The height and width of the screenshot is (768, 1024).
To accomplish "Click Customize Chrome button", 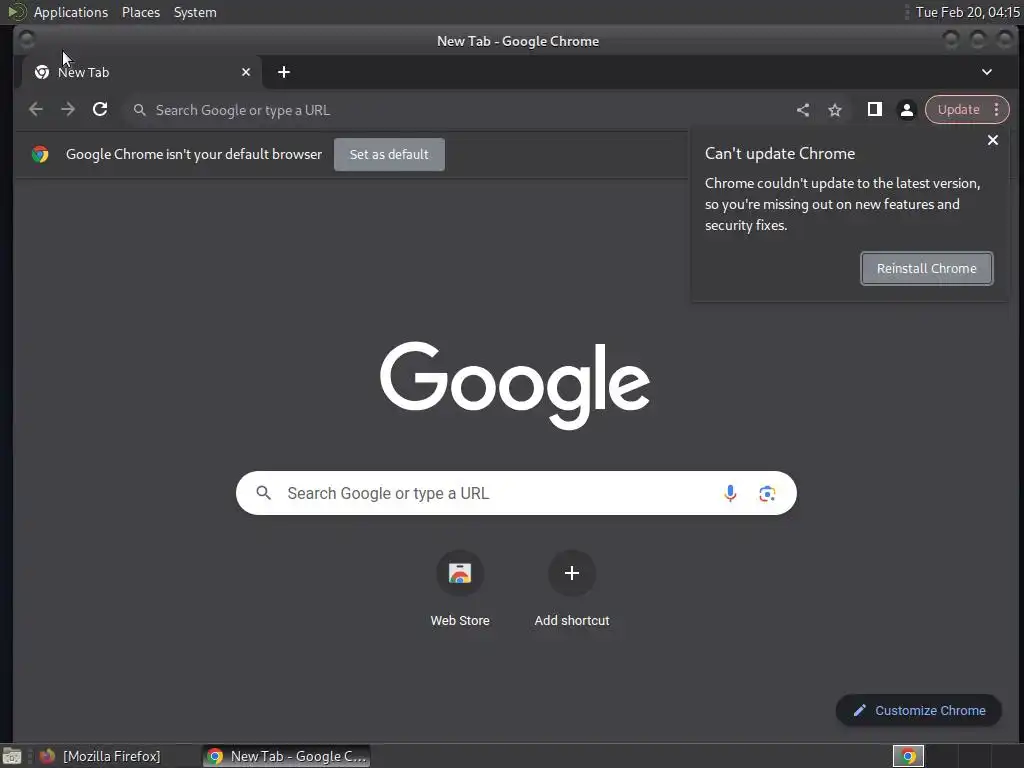I will click(919, 711).
